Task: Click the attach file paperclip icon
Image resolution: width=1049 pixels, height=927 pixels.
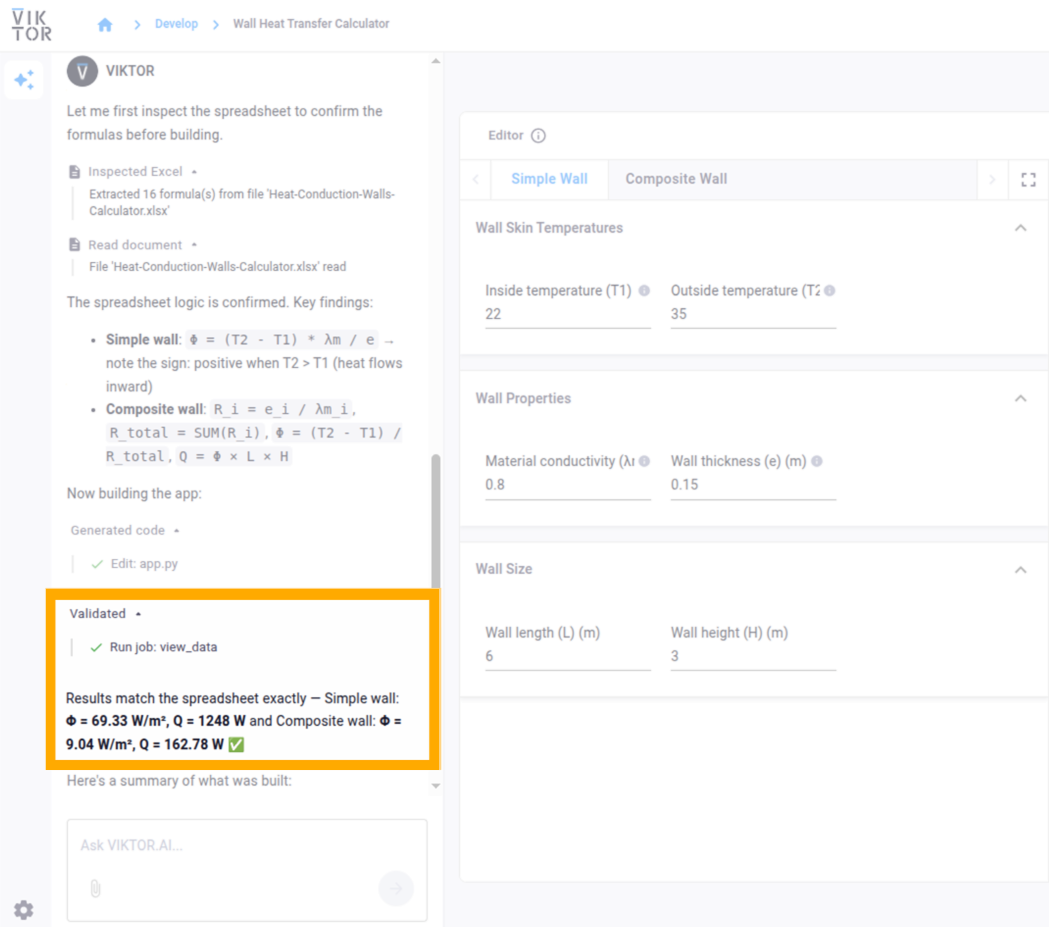Action: point(96,888)
